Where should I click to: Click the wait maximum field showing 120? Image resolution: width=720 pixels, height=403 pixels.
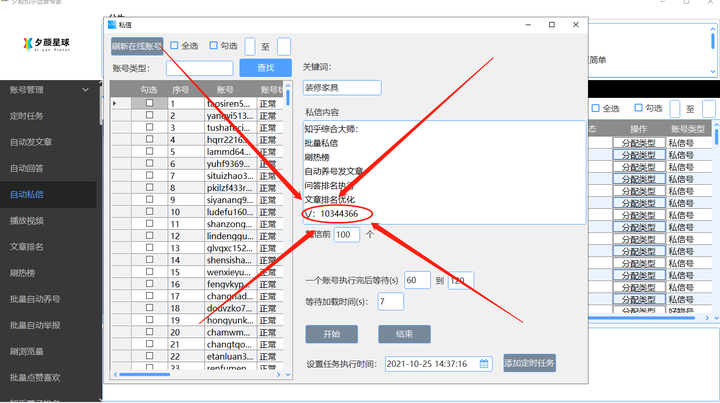(461, 280)
